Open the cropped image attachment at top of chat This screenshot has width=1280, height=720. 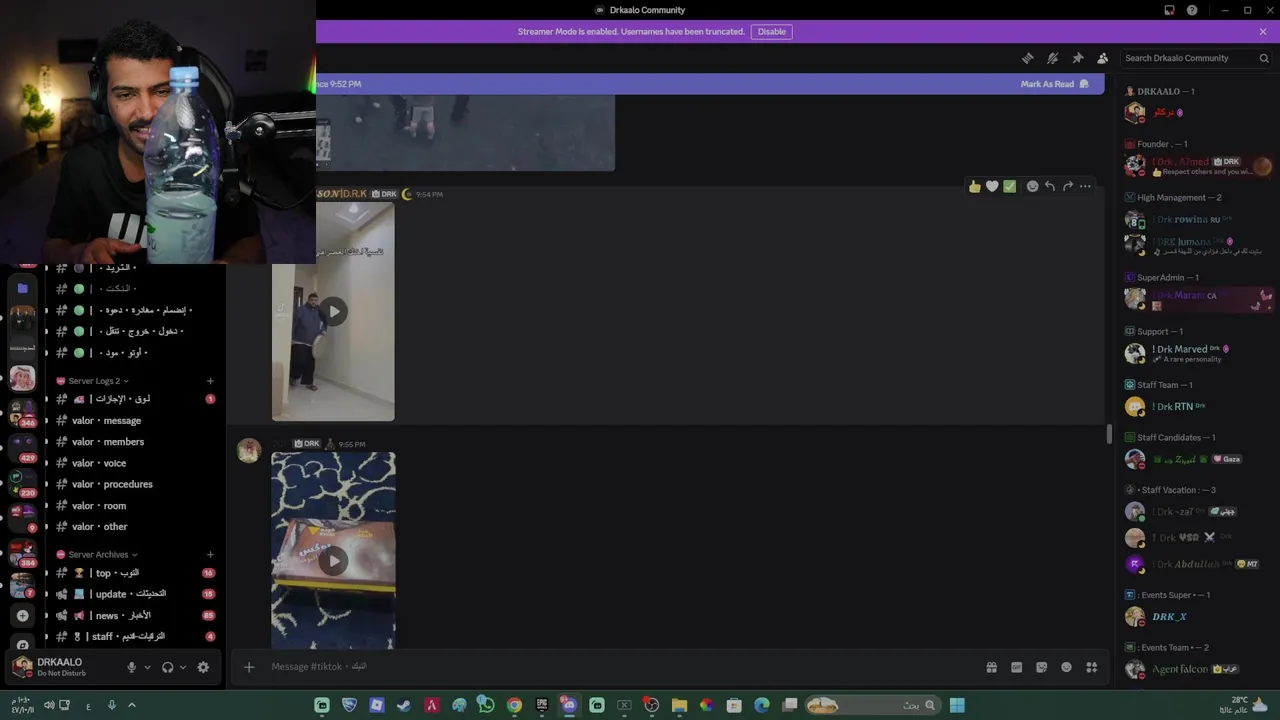(465, 133)
